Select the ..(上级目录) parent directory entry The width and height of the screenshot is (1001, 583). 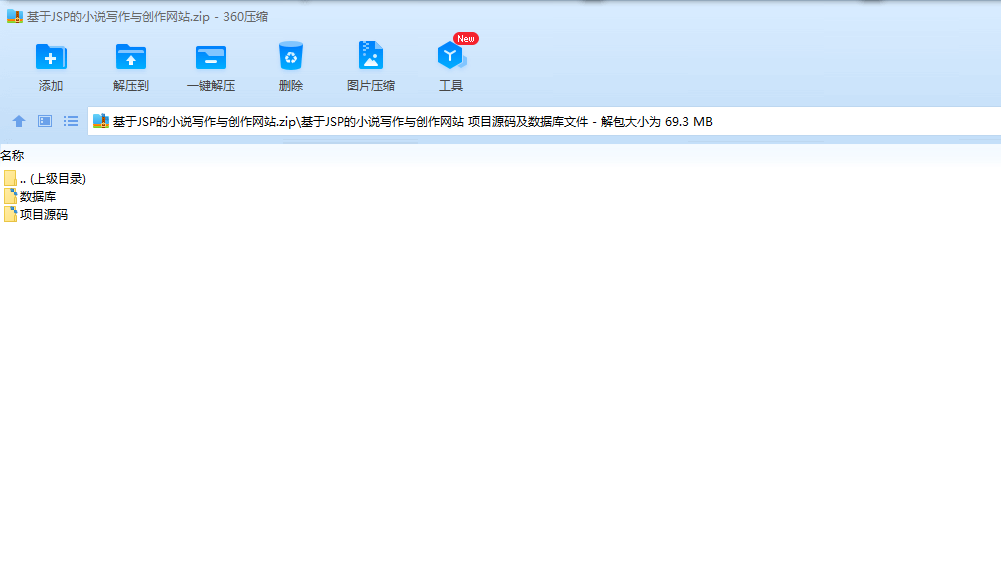pyautogui.click(x=45, y=178)
